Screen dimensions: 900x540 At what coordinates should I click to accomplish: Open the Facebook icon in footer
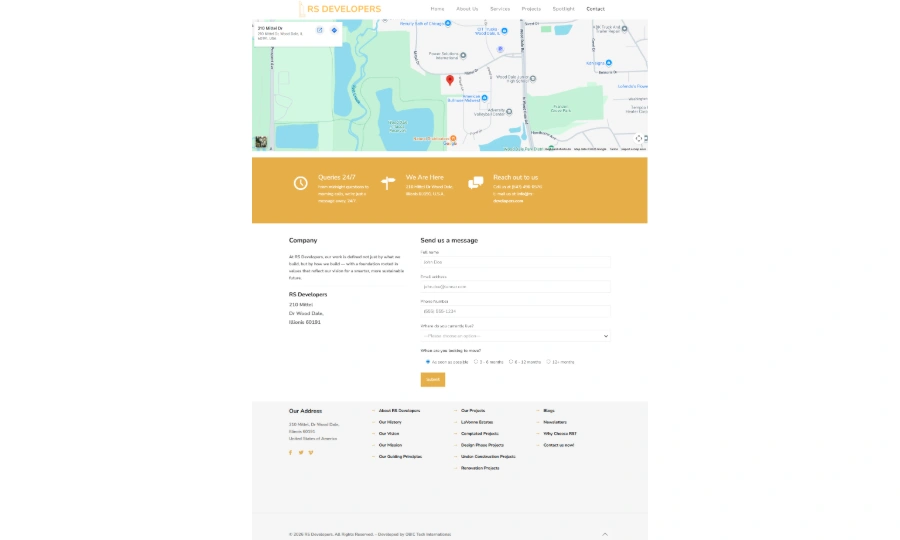click(290, 453)
